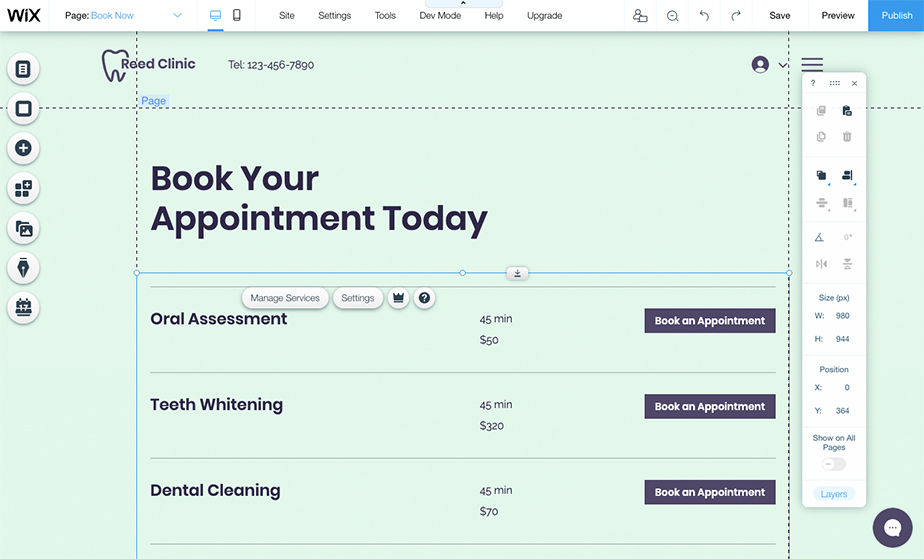This screenshot has width=924, height=559.
Task: Open the Media panel in left sidebar
Action: pos(23,228)
